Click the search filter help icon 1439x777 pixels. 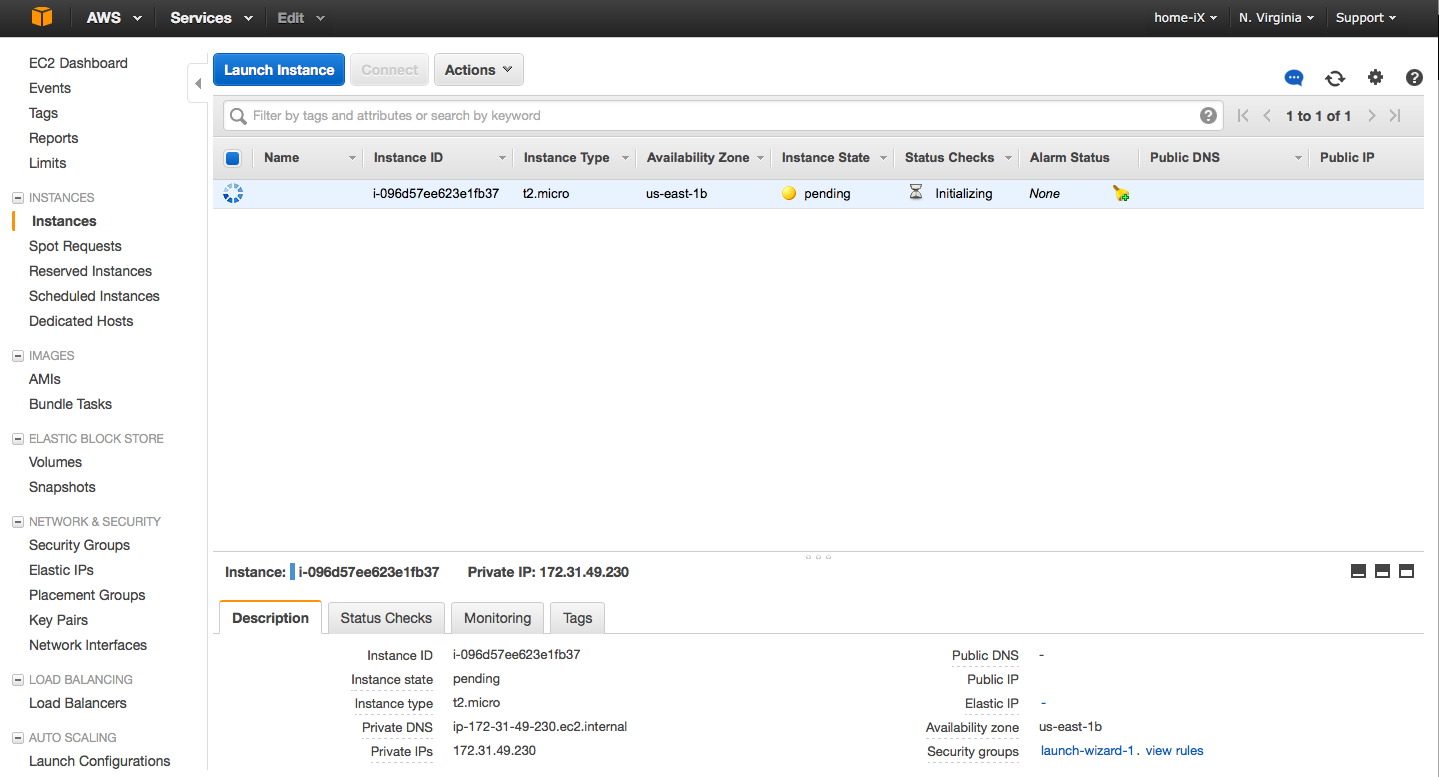click(x=1208, y=115)
